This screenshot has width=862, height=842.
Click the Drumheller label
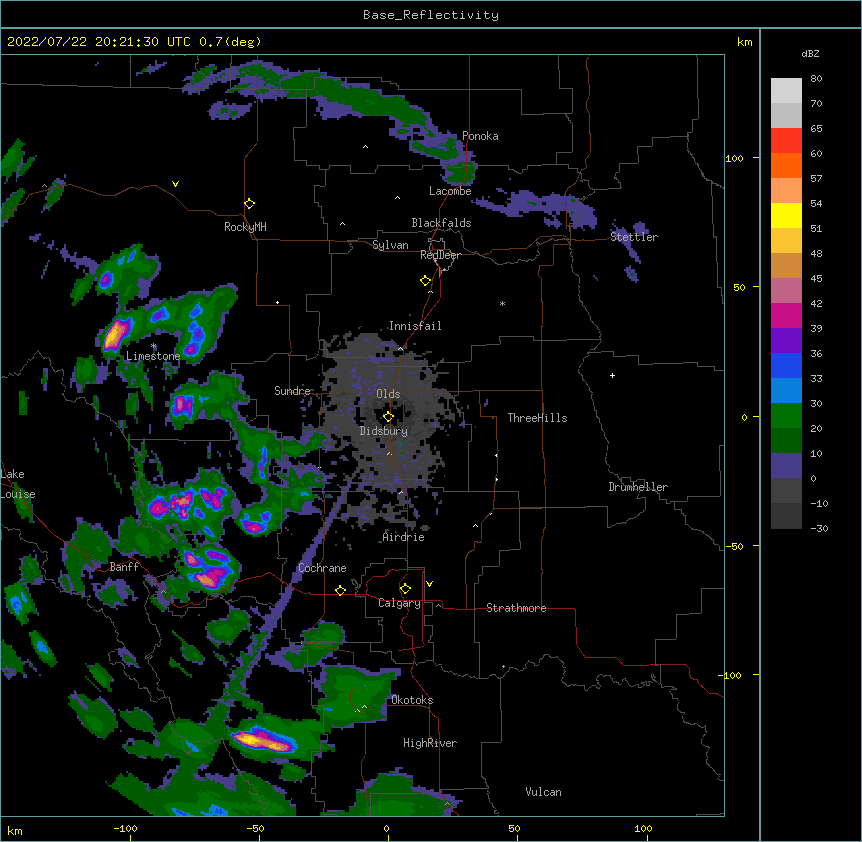pyautogui.click(x=638, y=487)
